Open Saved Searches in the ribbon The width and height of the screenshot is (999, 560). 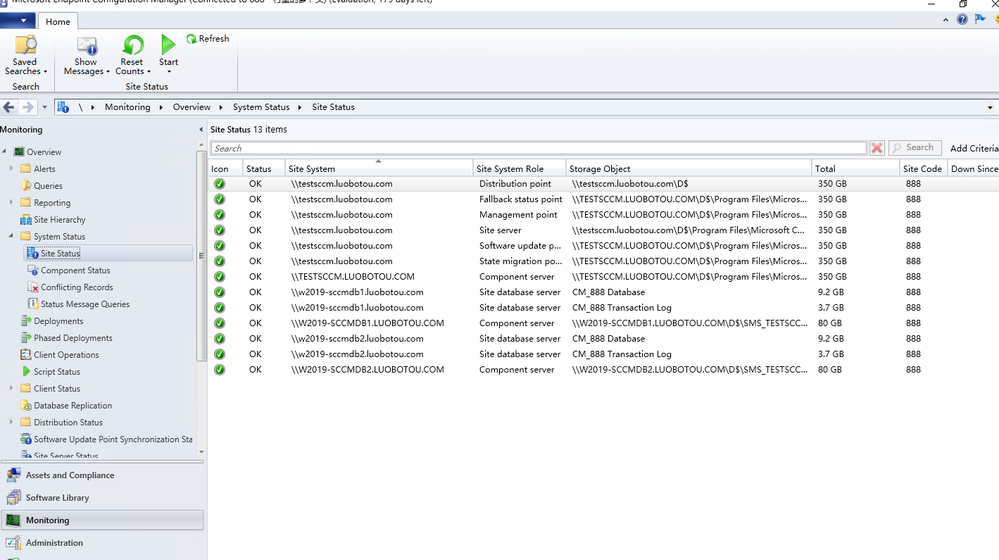tap(25, 55)
